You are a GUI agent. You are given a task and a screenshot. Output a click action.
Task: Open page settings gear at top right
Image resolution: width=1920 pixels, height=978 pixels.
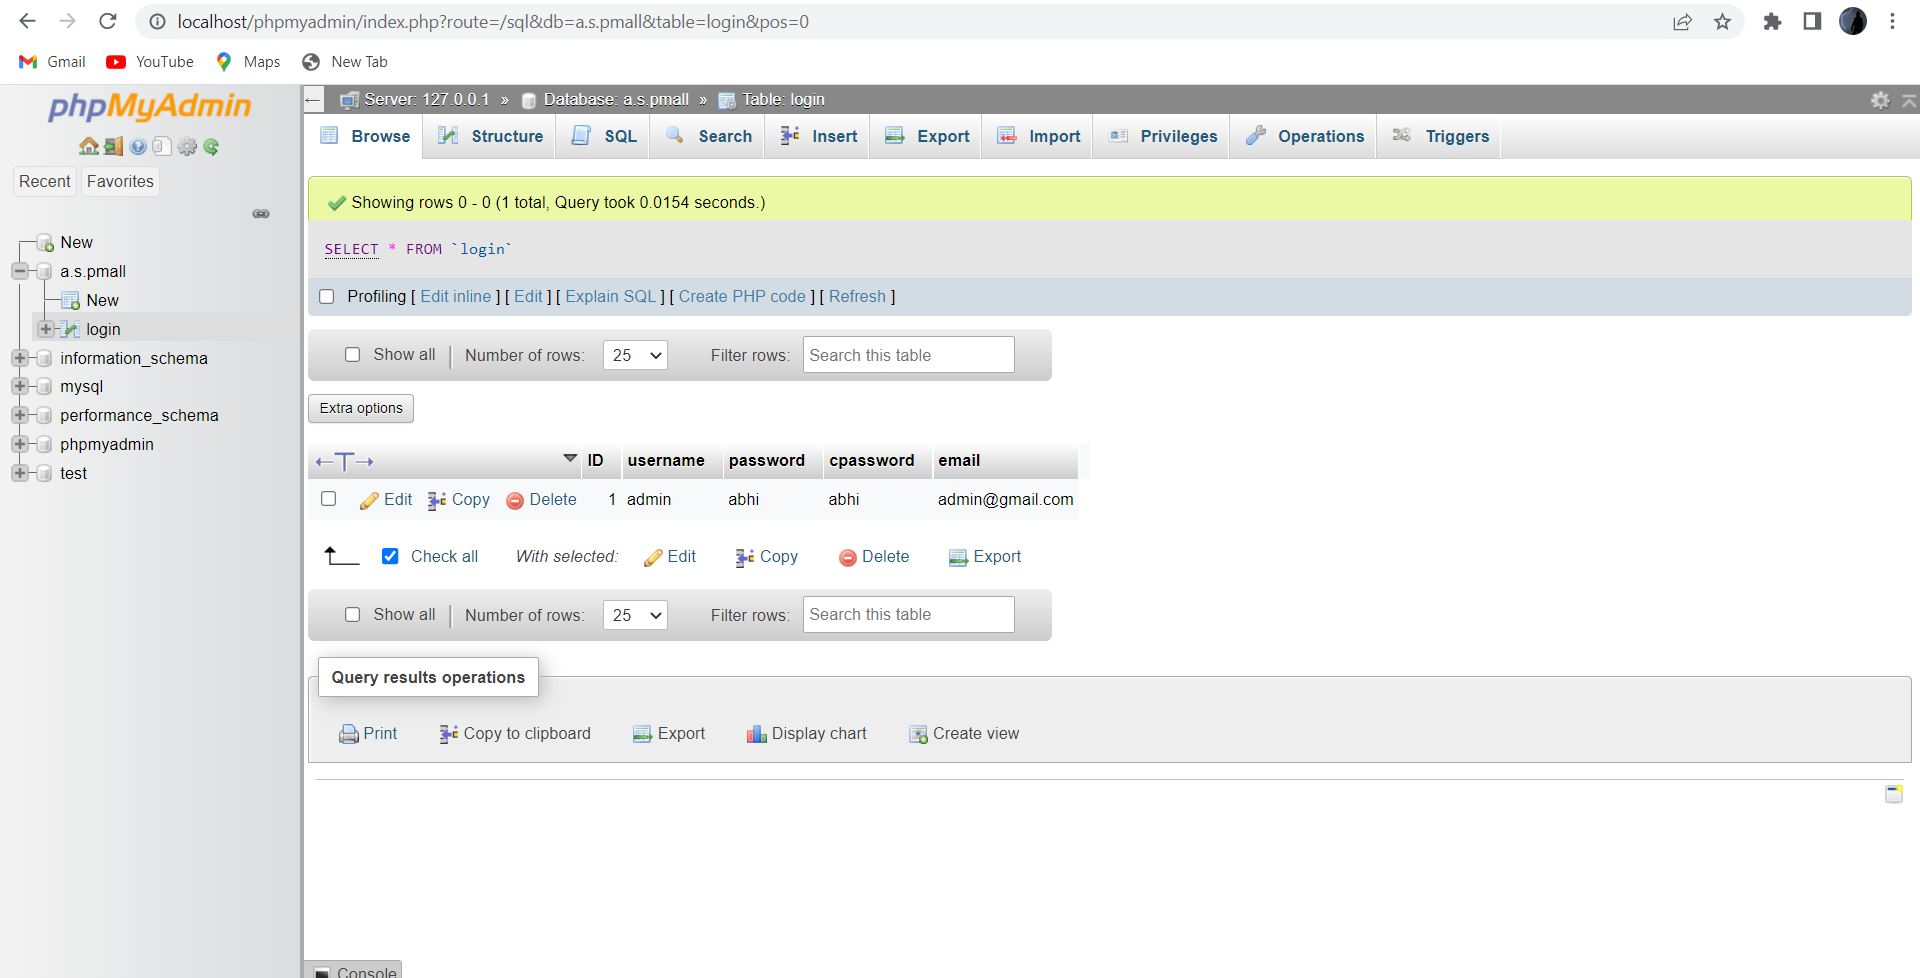coord(1880,100)
